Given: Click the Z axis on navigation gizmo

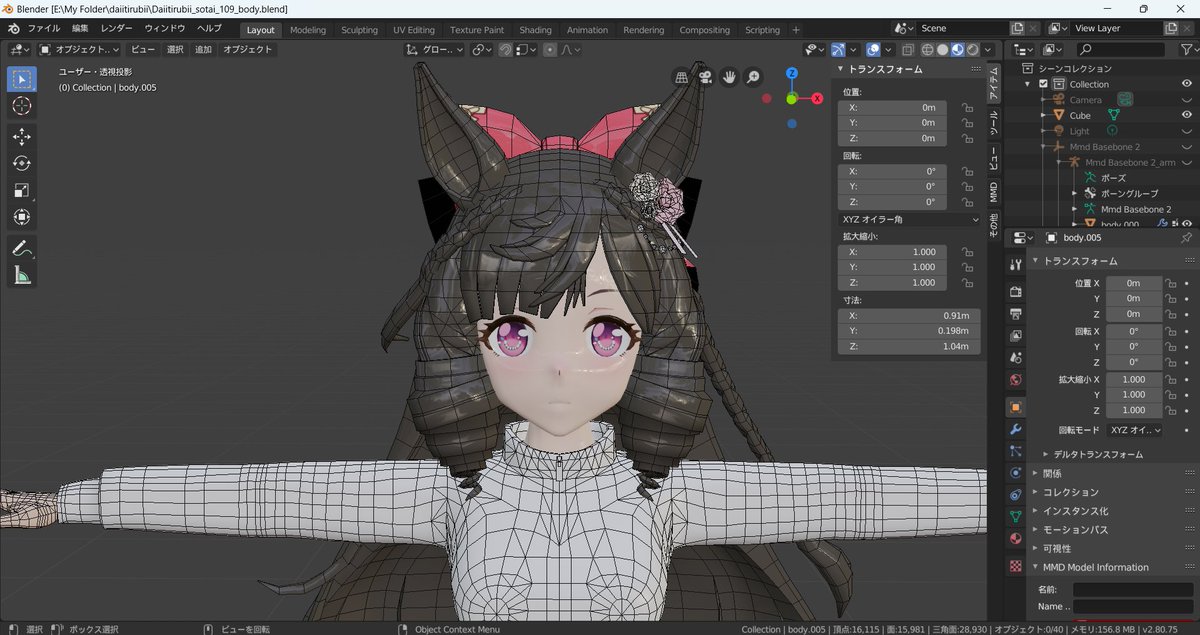Looking at the screenshot, I should (791, 74).
